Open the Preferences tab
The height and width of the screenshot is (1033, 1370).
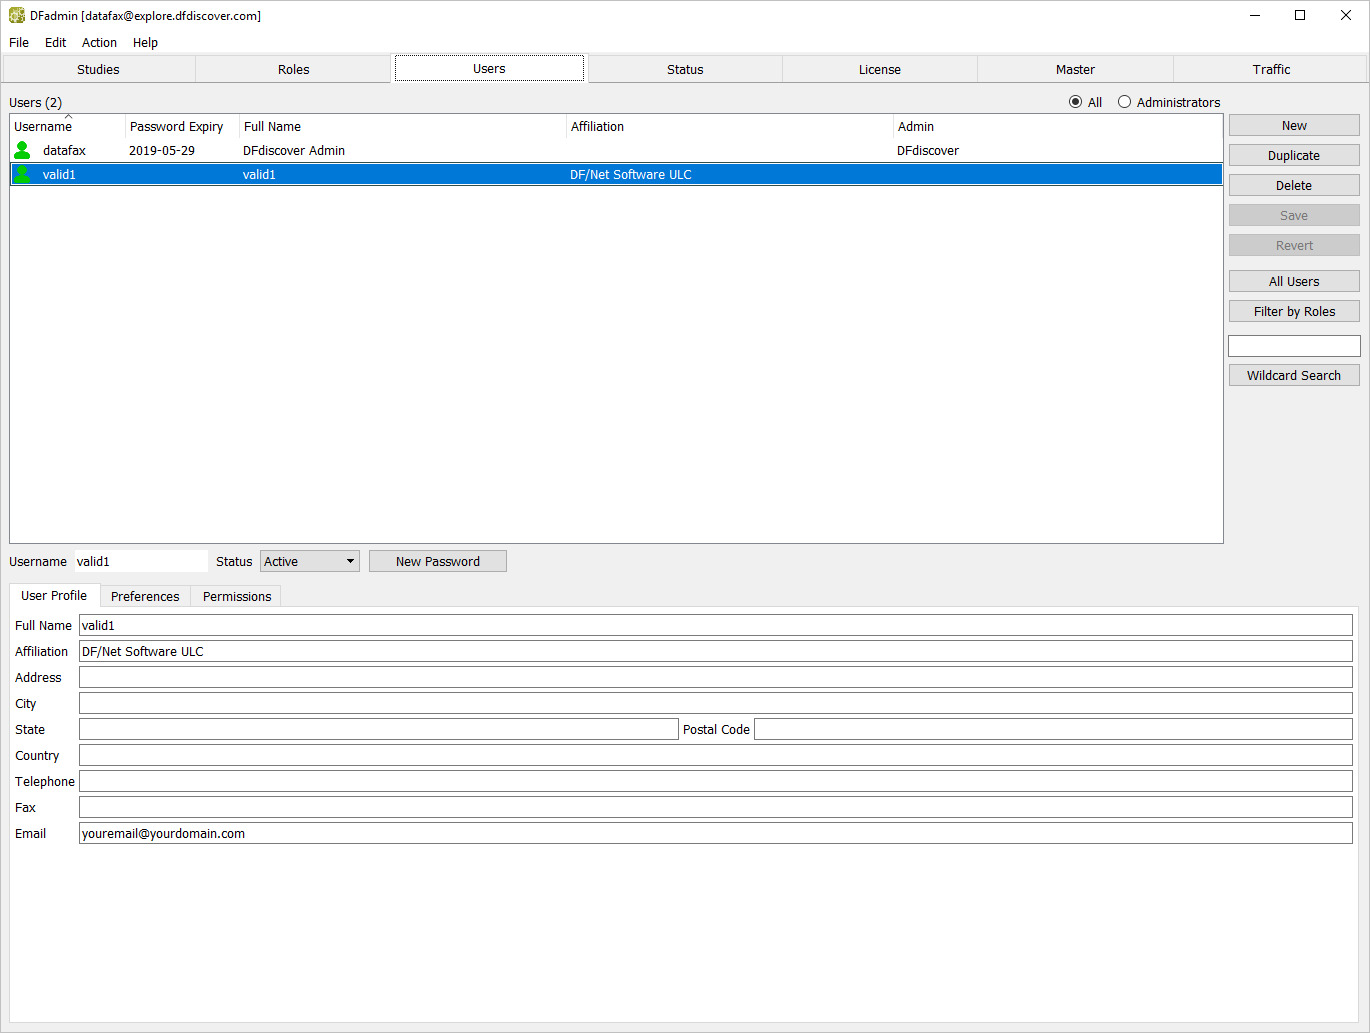[145, 596]
